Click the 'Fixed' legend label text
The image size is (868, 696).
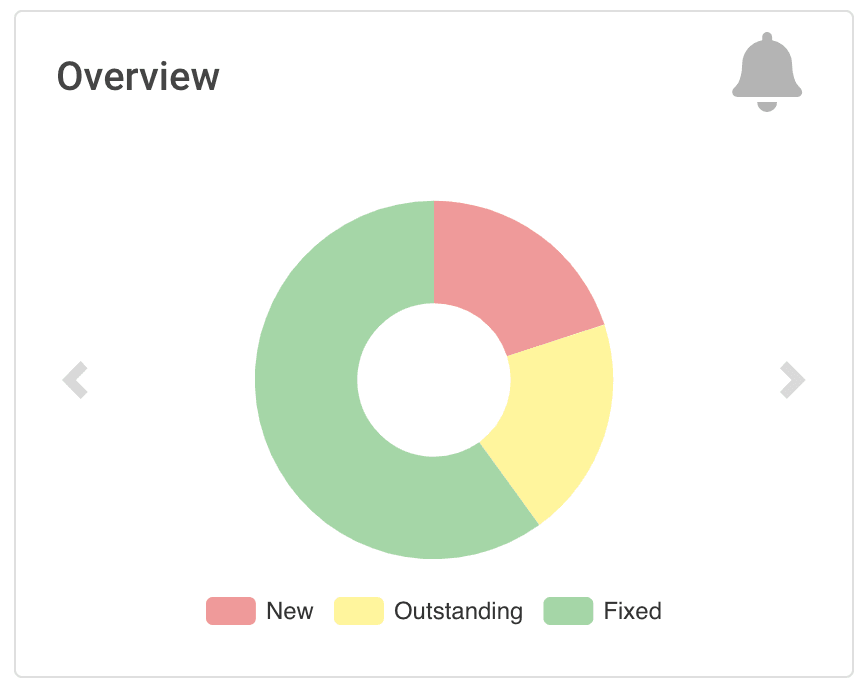click(x=634, y=611)
